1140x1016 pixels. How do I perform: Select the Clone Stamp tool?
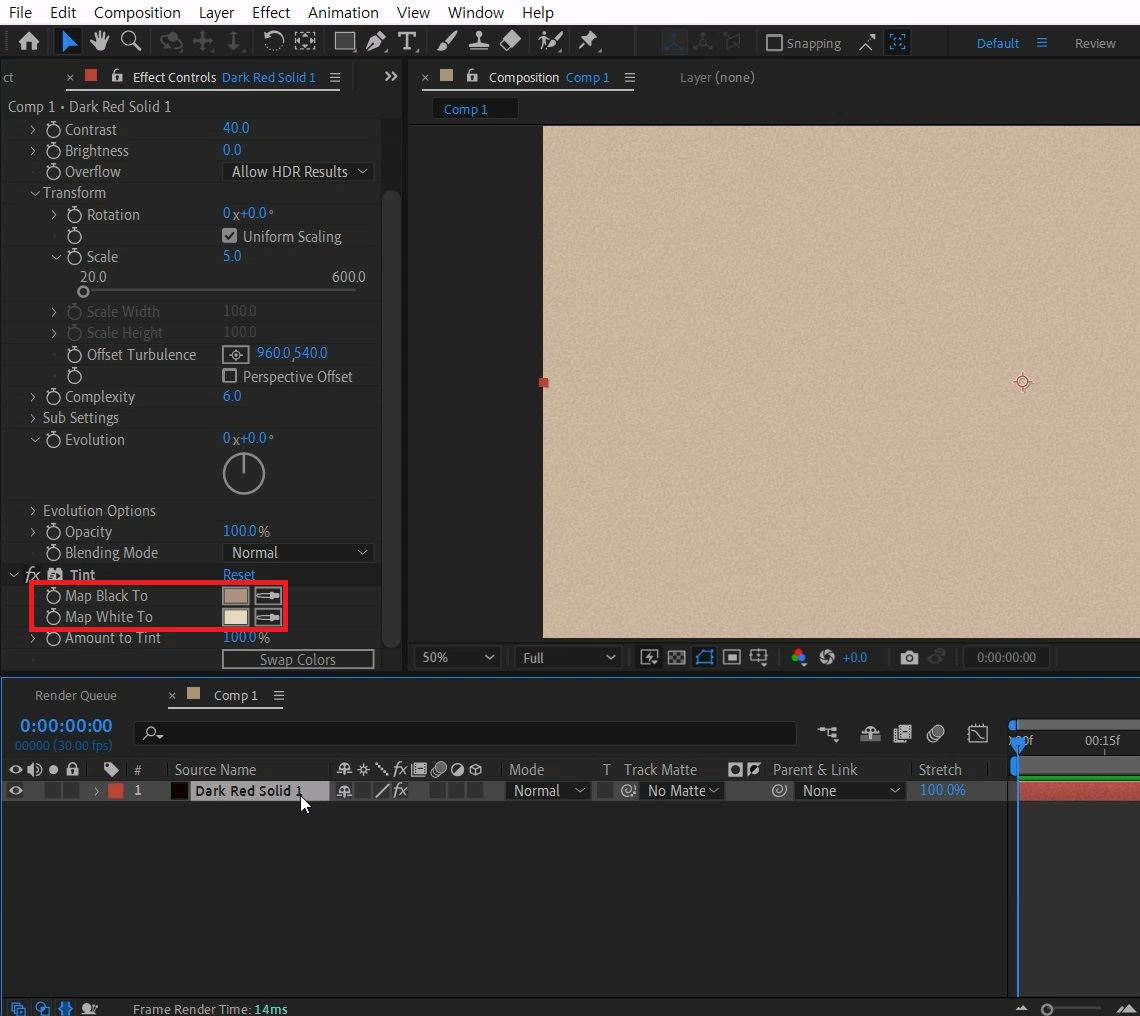point(478,41)
